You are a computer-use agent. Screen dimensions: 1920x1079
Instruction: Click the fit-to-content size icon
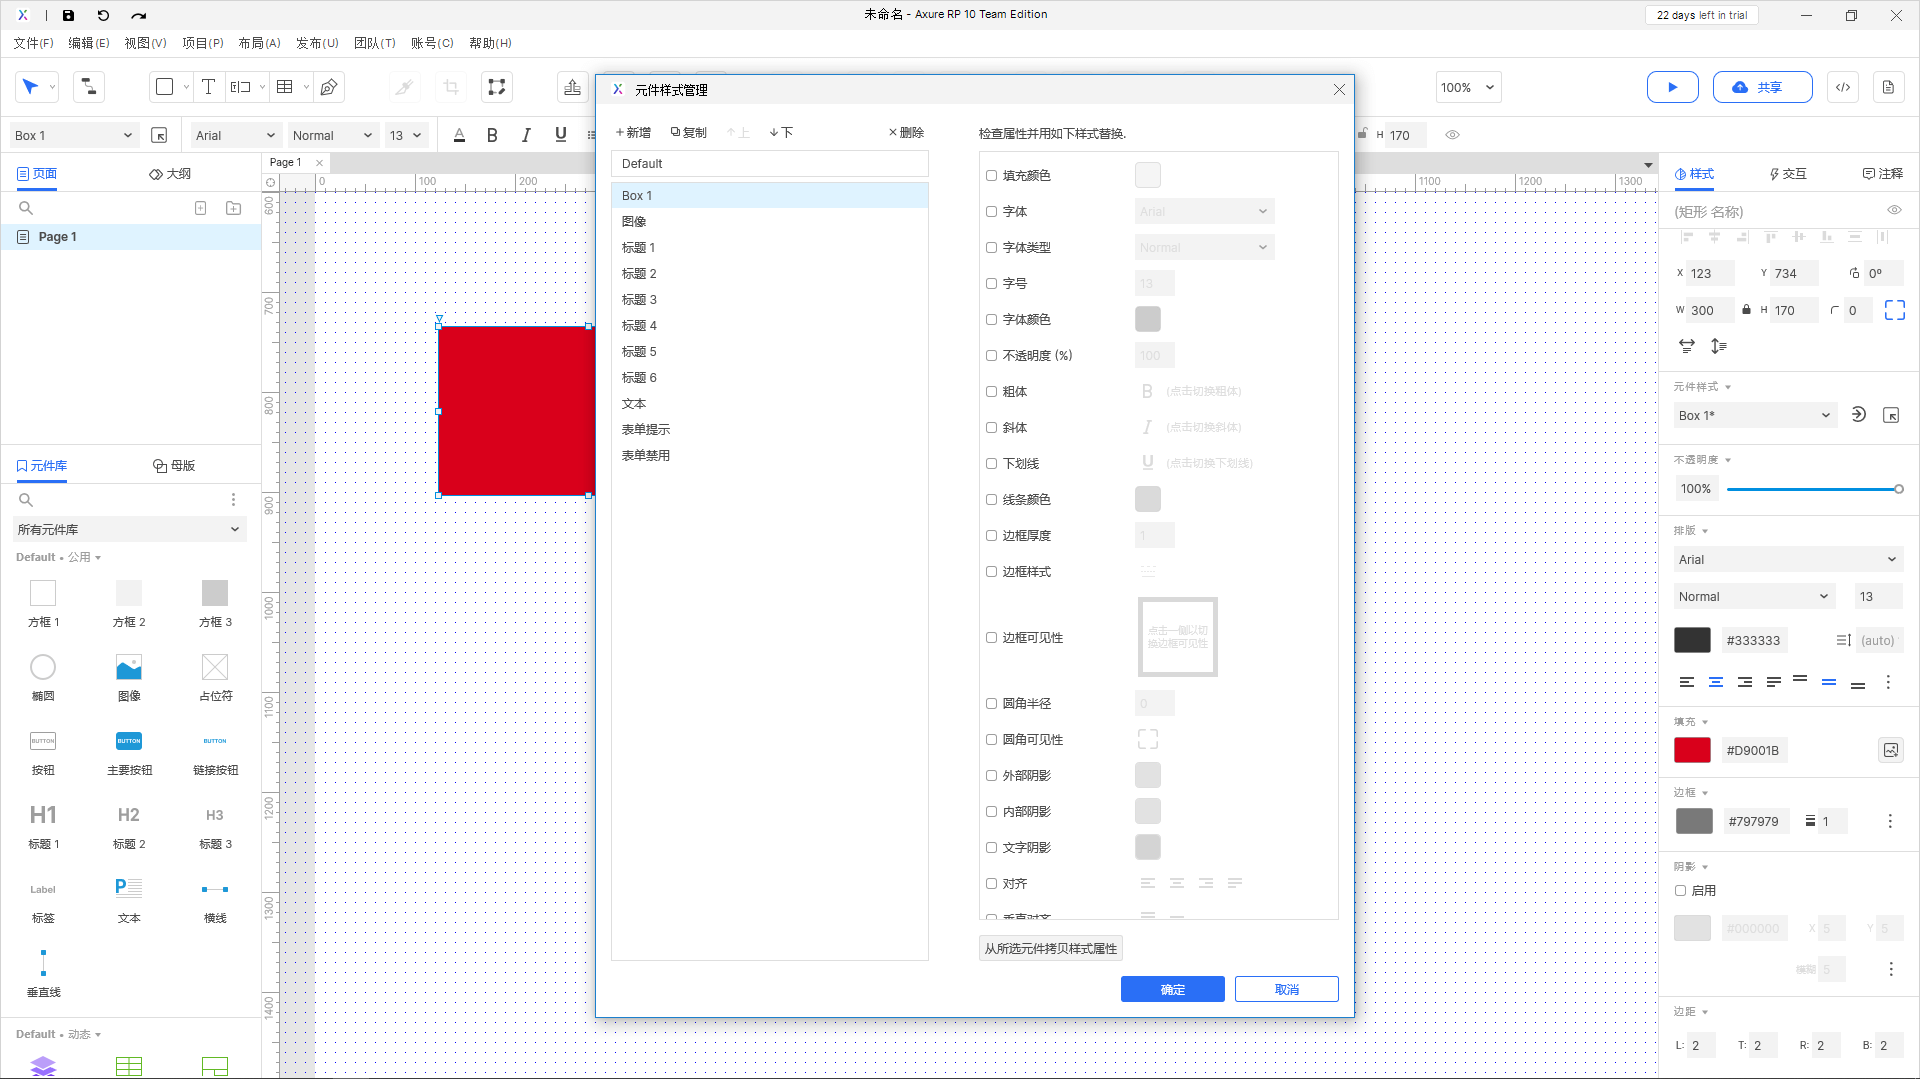(x=1894, y=310)
